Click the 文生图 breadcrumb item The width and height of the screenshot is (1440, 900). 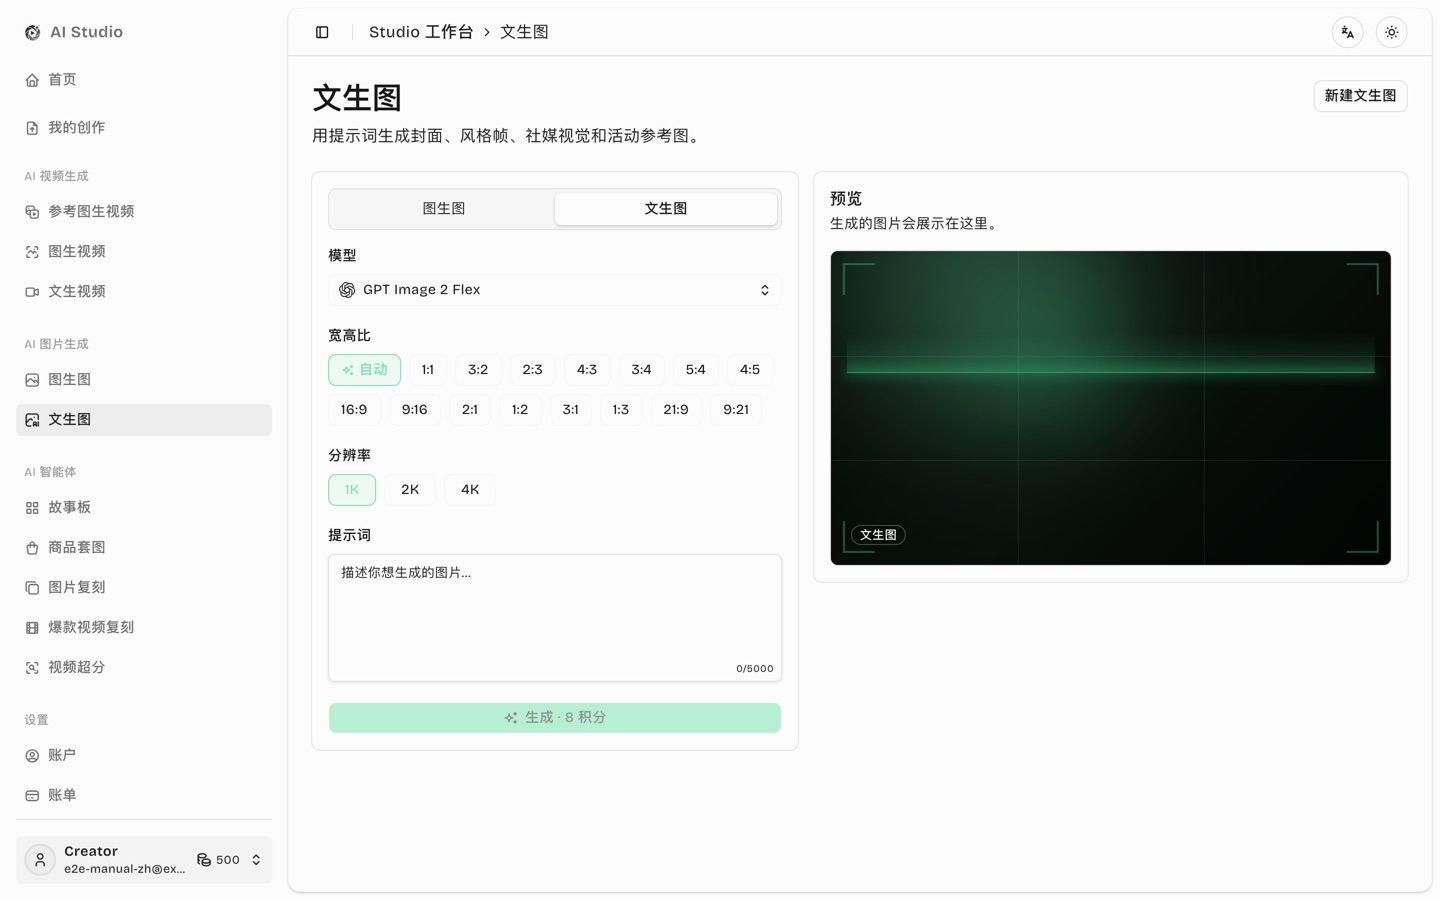click(x=524, y=32)
